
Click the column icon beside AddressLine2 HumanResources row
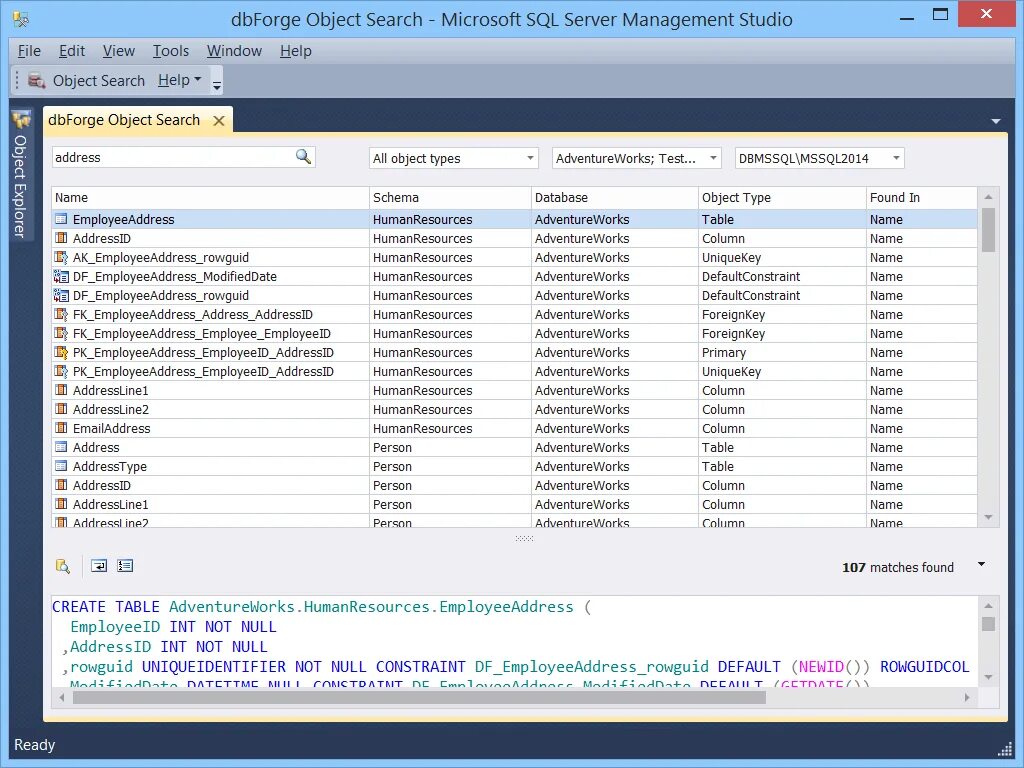tap(61, 409)
